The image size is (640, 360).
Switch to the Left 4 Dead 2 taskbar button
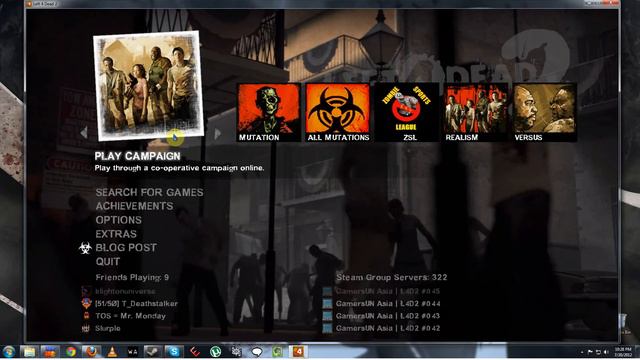(x=298, y=351)
